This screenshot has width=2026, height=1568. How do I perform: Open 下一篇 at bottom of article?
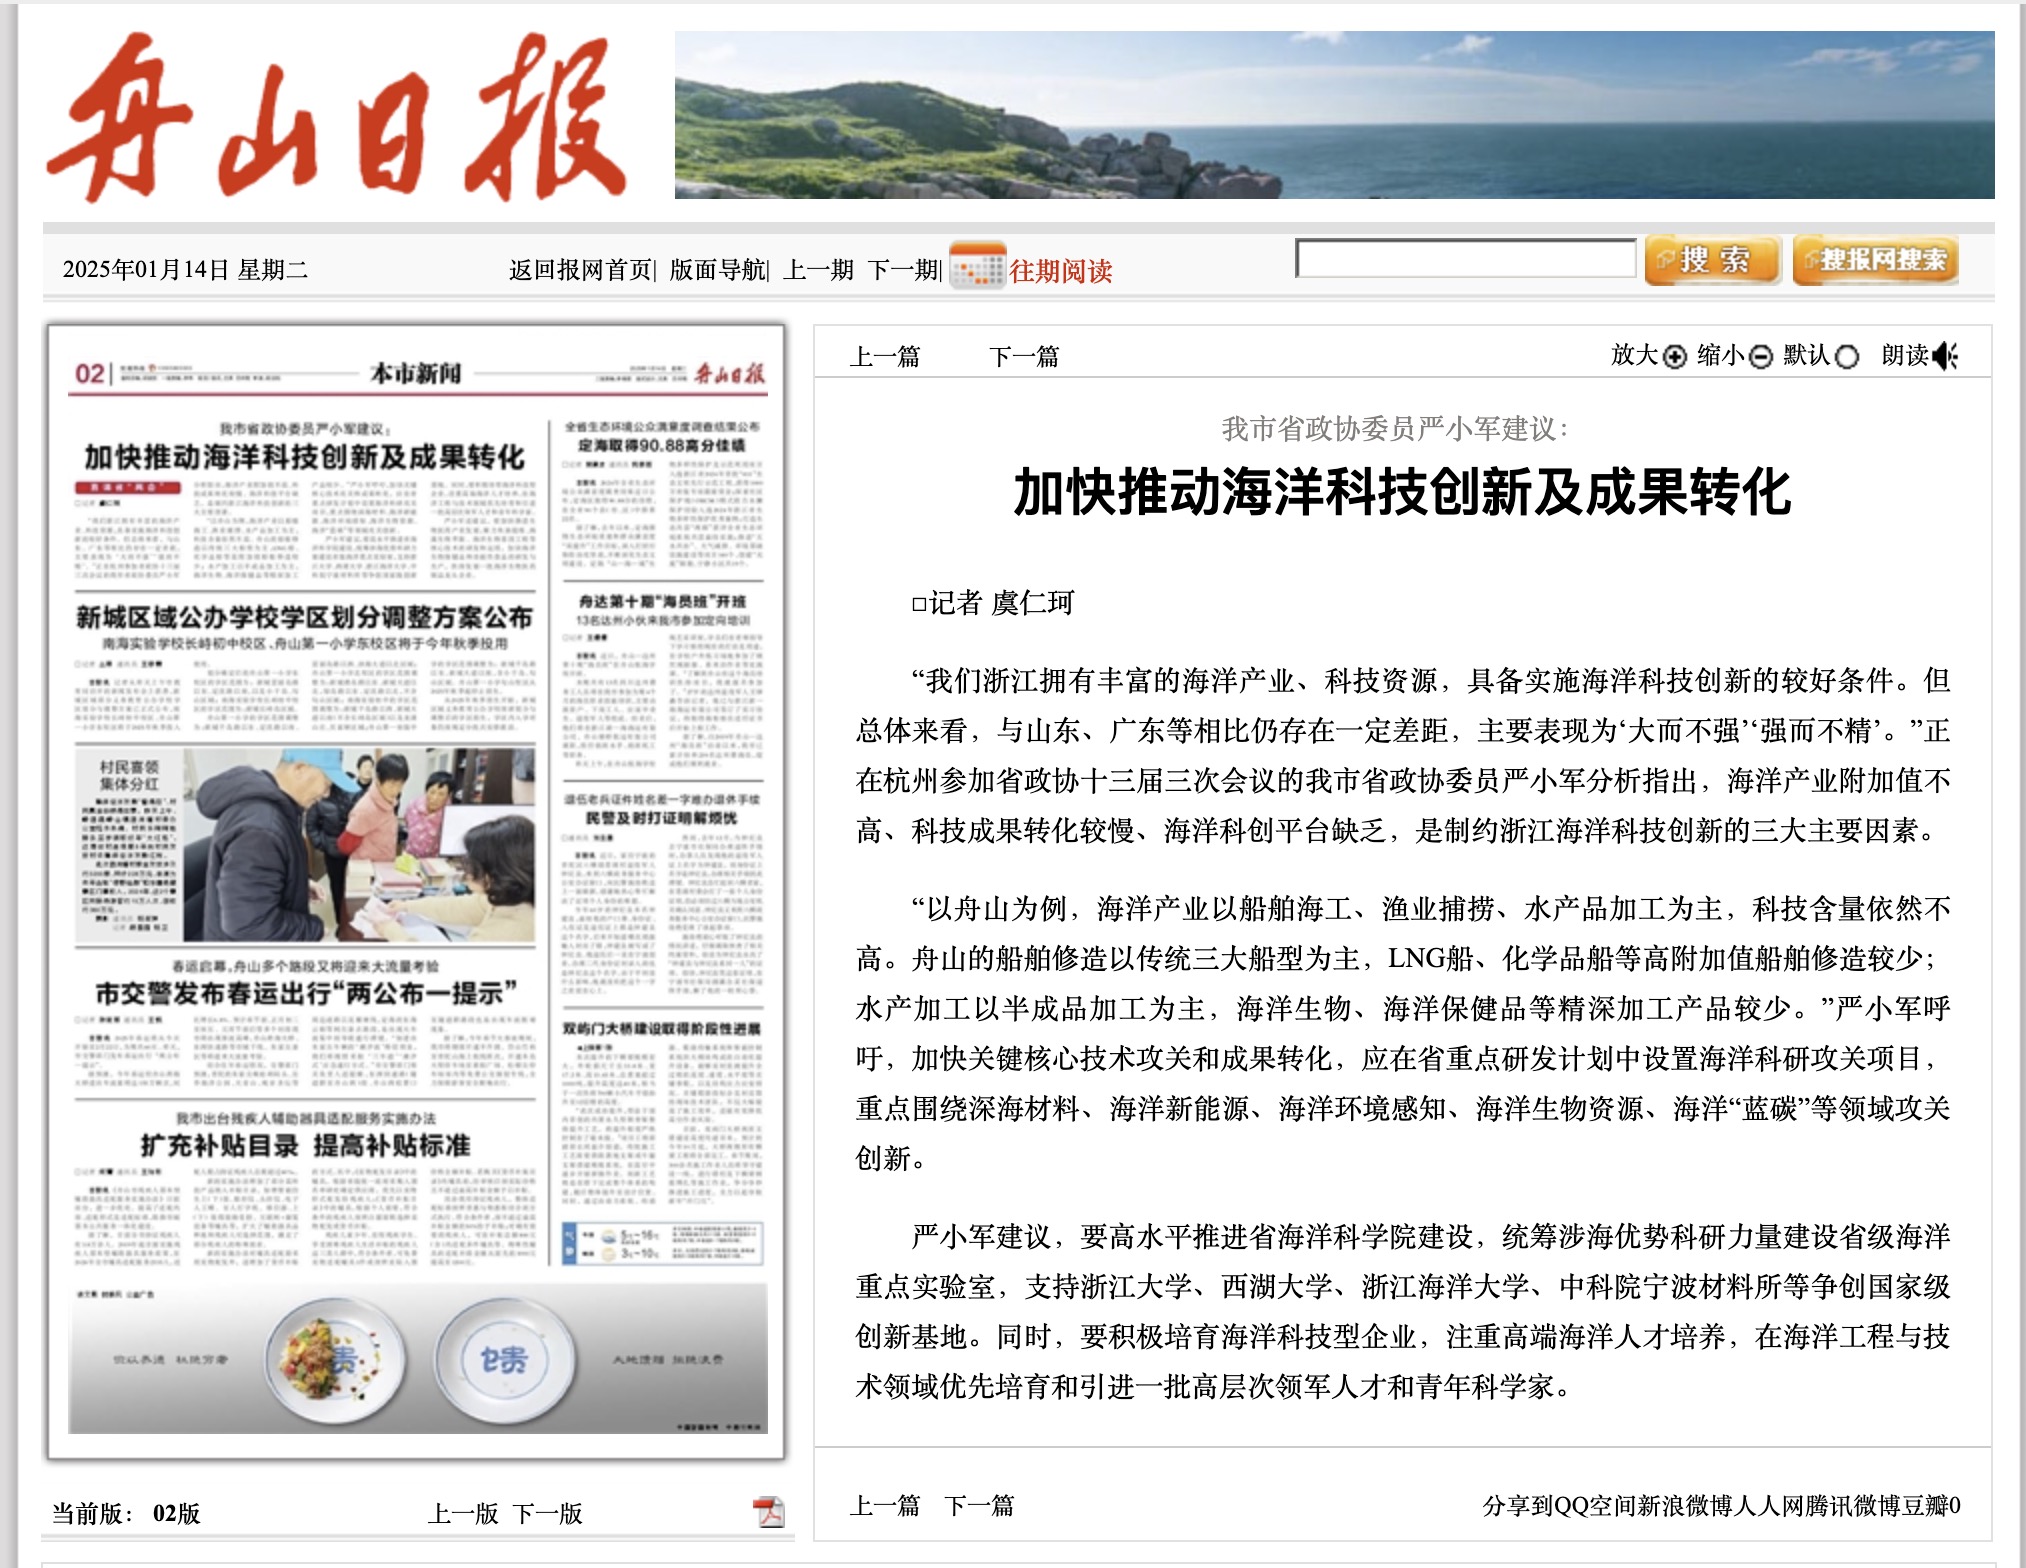(x=979, y=1506)
